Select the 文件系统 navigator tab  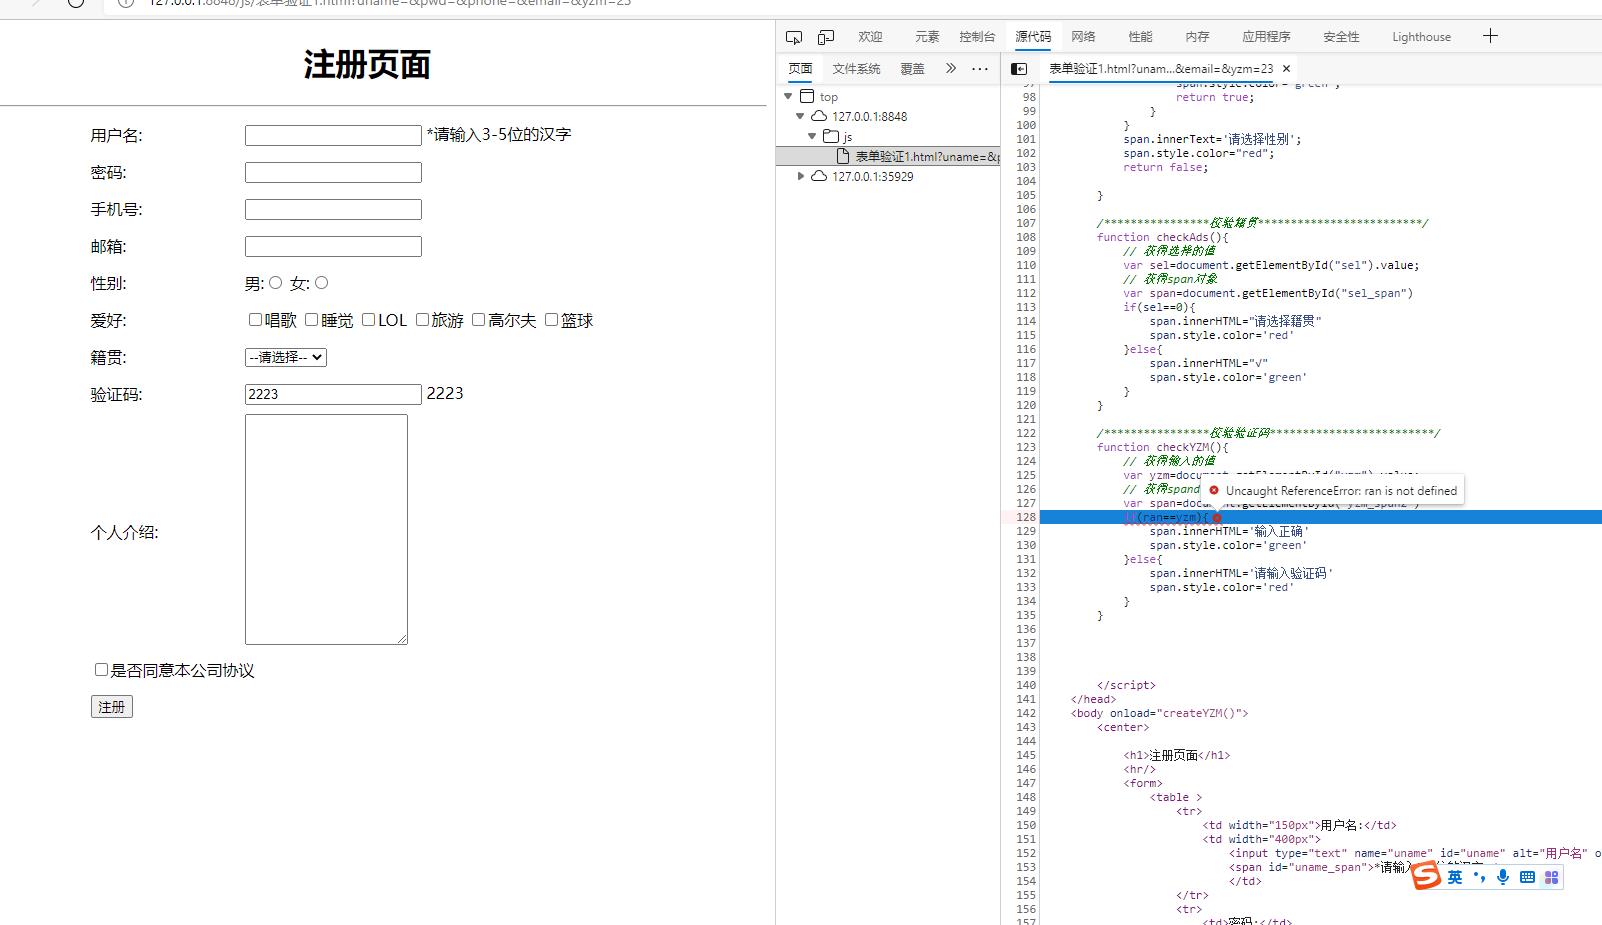[x=856, y=69]
